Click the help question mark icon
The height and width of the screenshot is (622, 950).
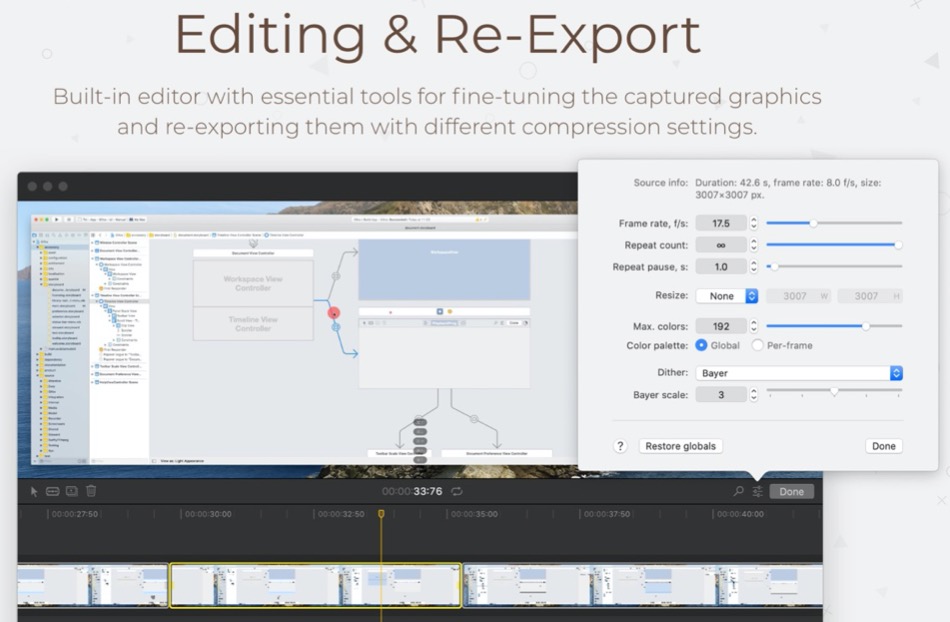621,445
